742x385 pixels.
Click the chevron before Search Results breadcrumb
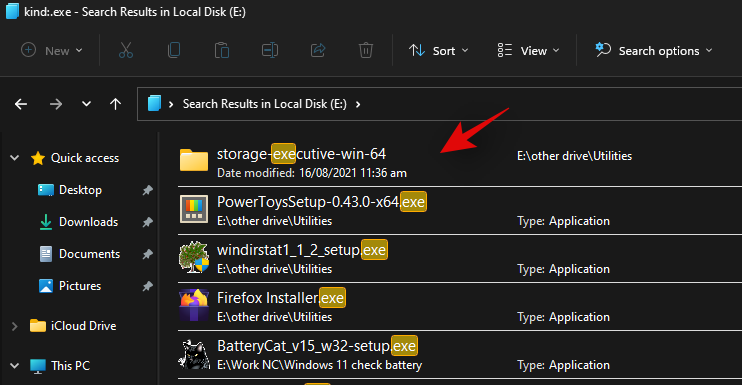click(171, 104)
